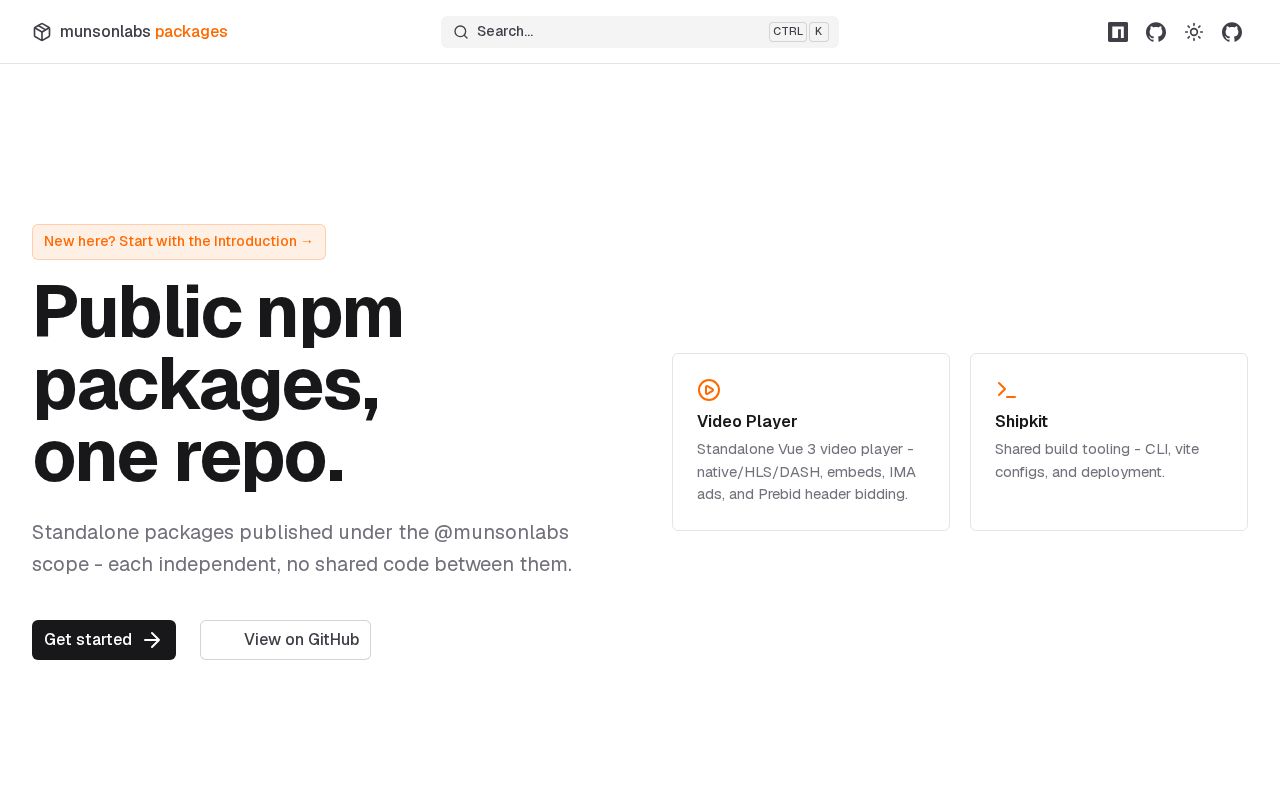Click the Get started button
Image resolution: width=1280 pixels, height=800 pixels.
point(104,640)
